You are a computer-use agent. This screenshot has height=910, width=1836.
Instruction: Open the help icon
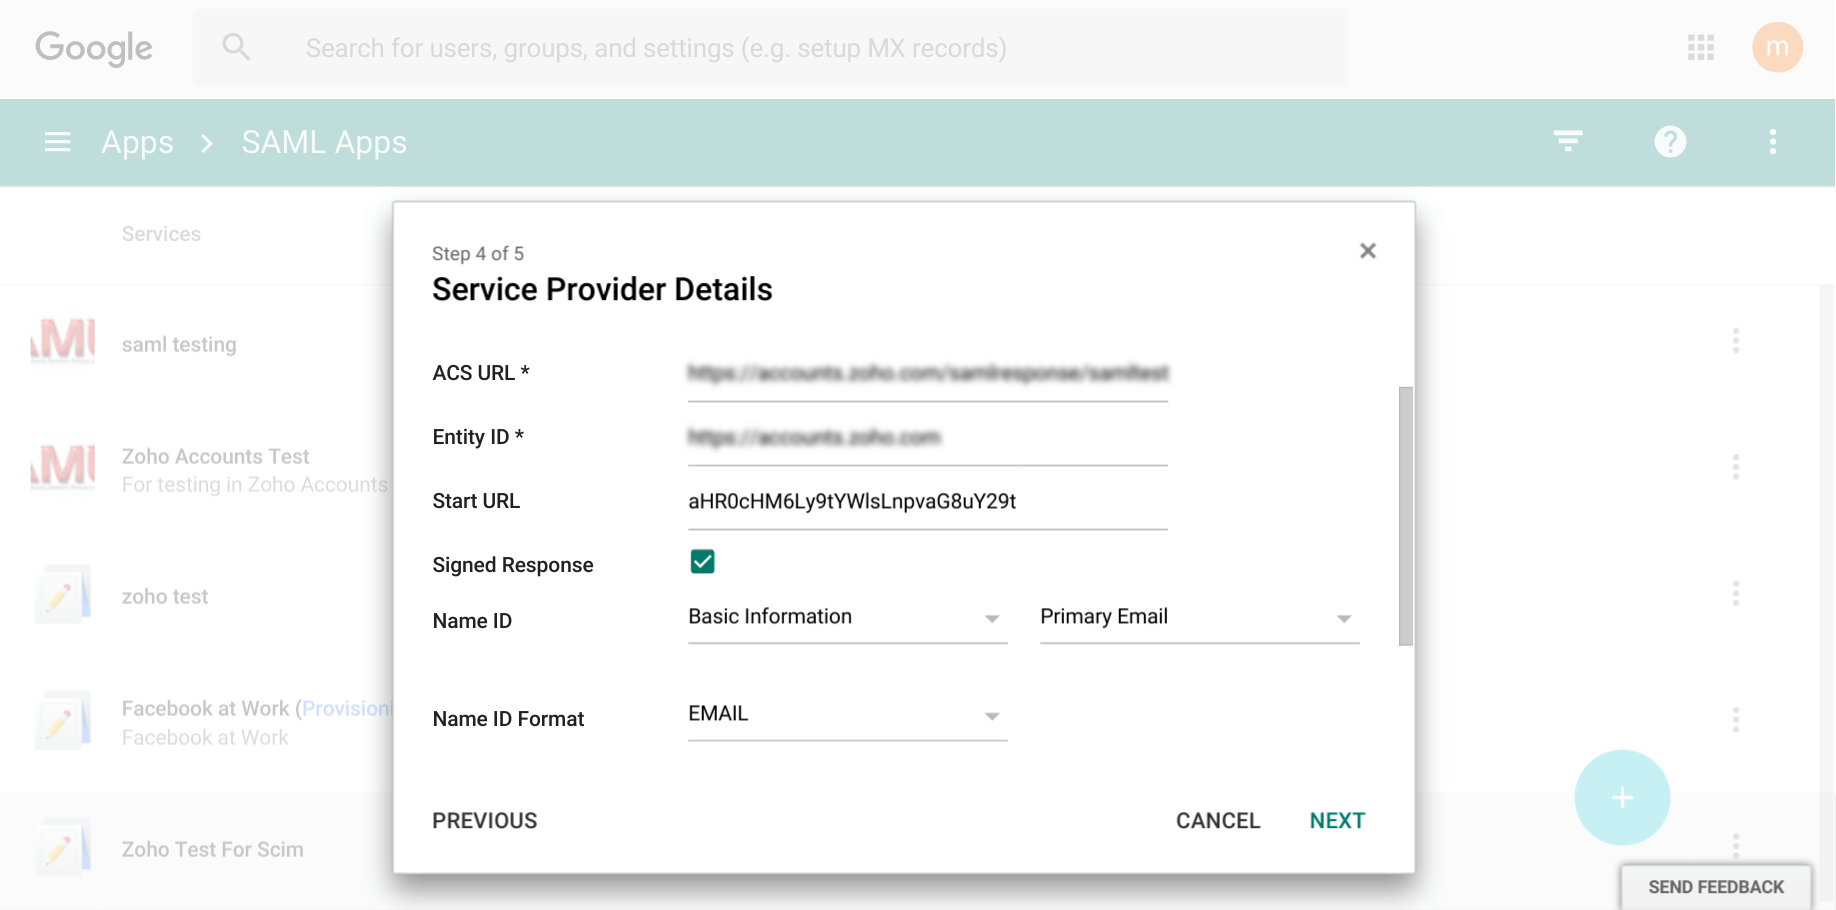(x=1670, y=142)
